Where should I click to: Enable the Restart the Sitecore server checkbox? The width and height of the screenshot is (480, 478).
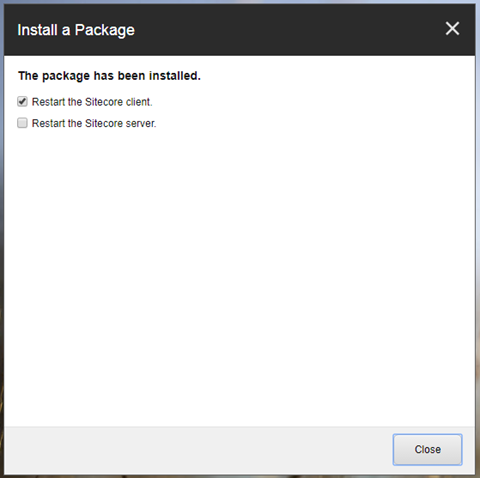pos(22,123)
